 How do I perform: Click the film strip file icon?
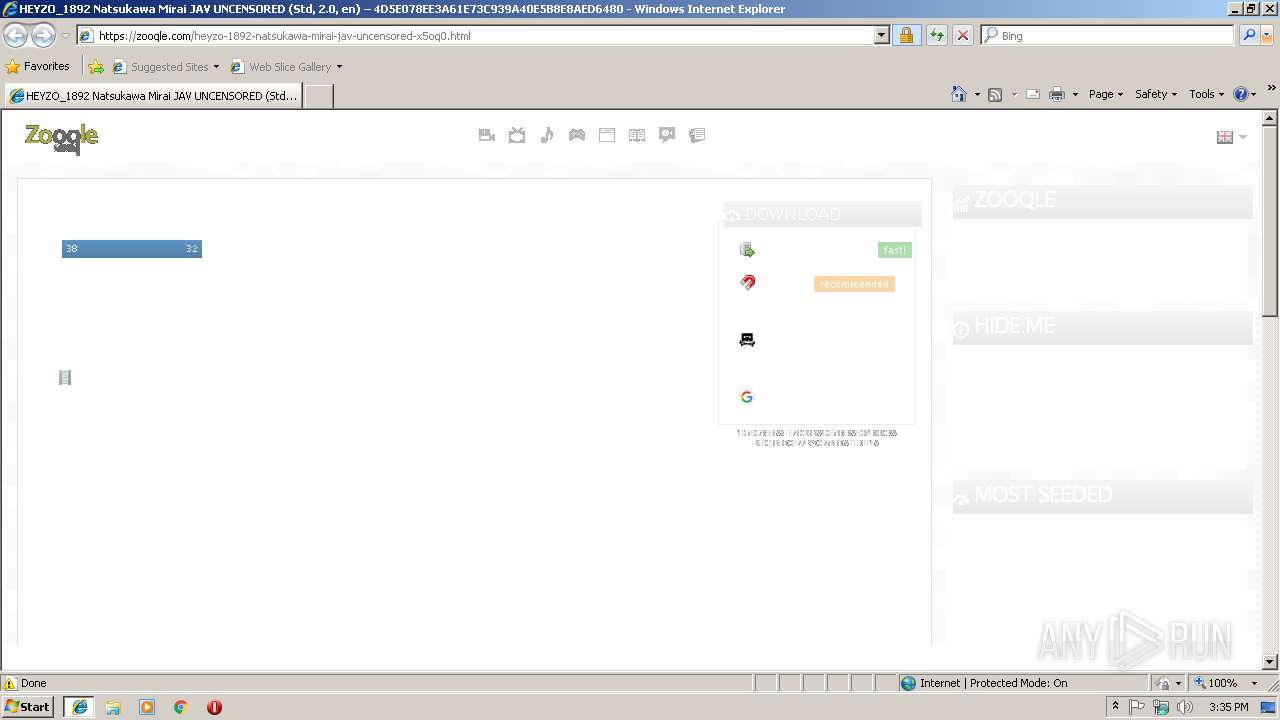pos(65,377)
